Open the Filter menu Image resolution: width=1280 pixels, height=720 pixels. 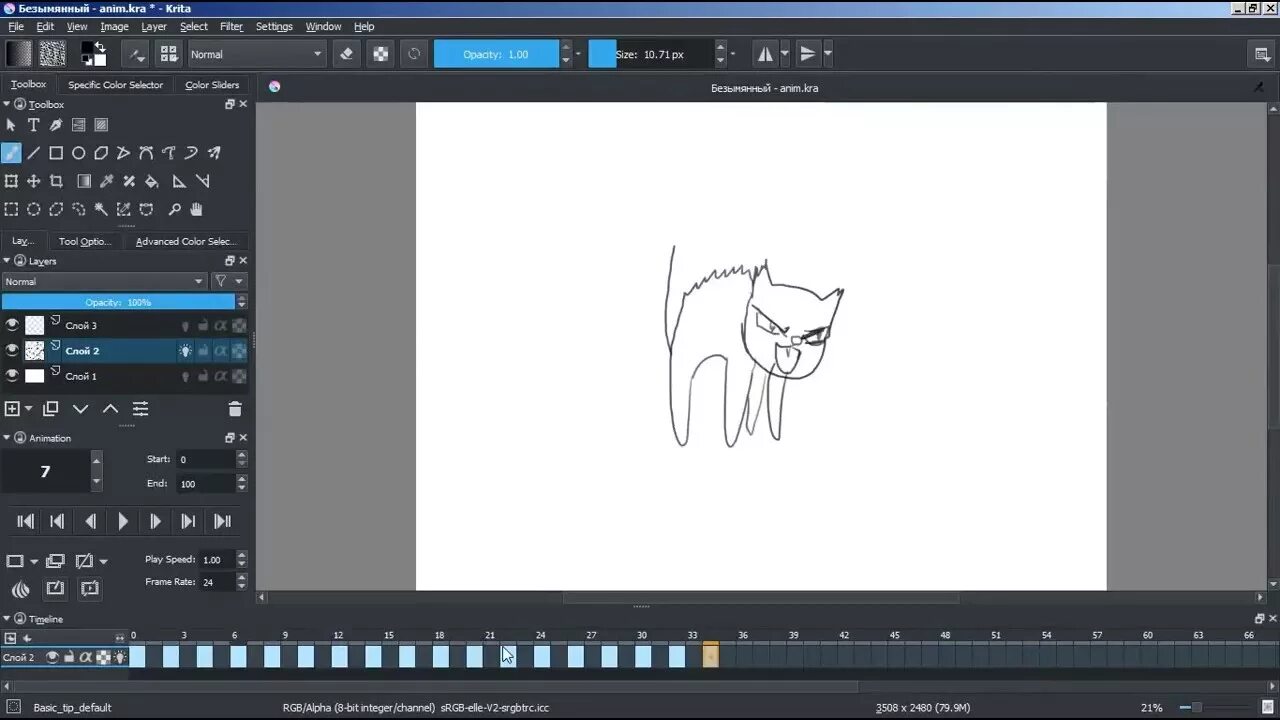click(231, 27)
